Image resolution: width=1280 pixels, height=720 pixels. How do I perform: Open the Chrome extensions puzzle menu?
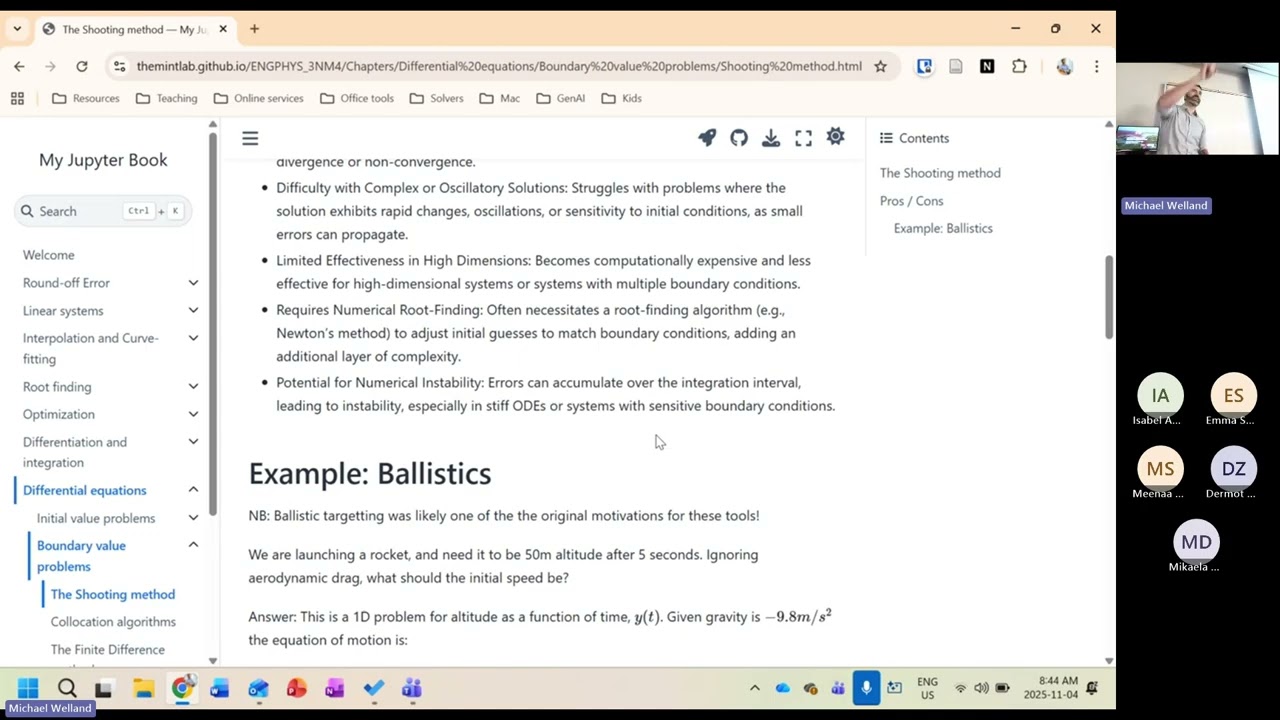pyautogui.click(x=1019, y=66)
